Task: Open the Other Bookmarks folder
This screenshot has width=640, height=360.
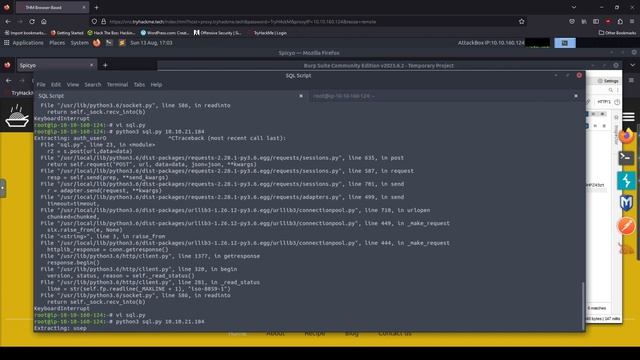Action: (617, 33)
